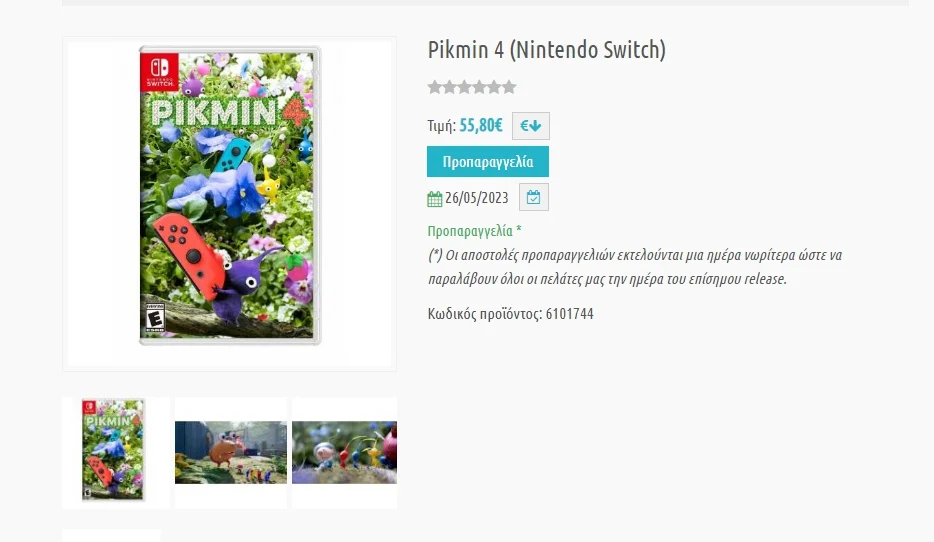Click the green calendar icon beside release date
934x542 pixels.
pos(434,198)
